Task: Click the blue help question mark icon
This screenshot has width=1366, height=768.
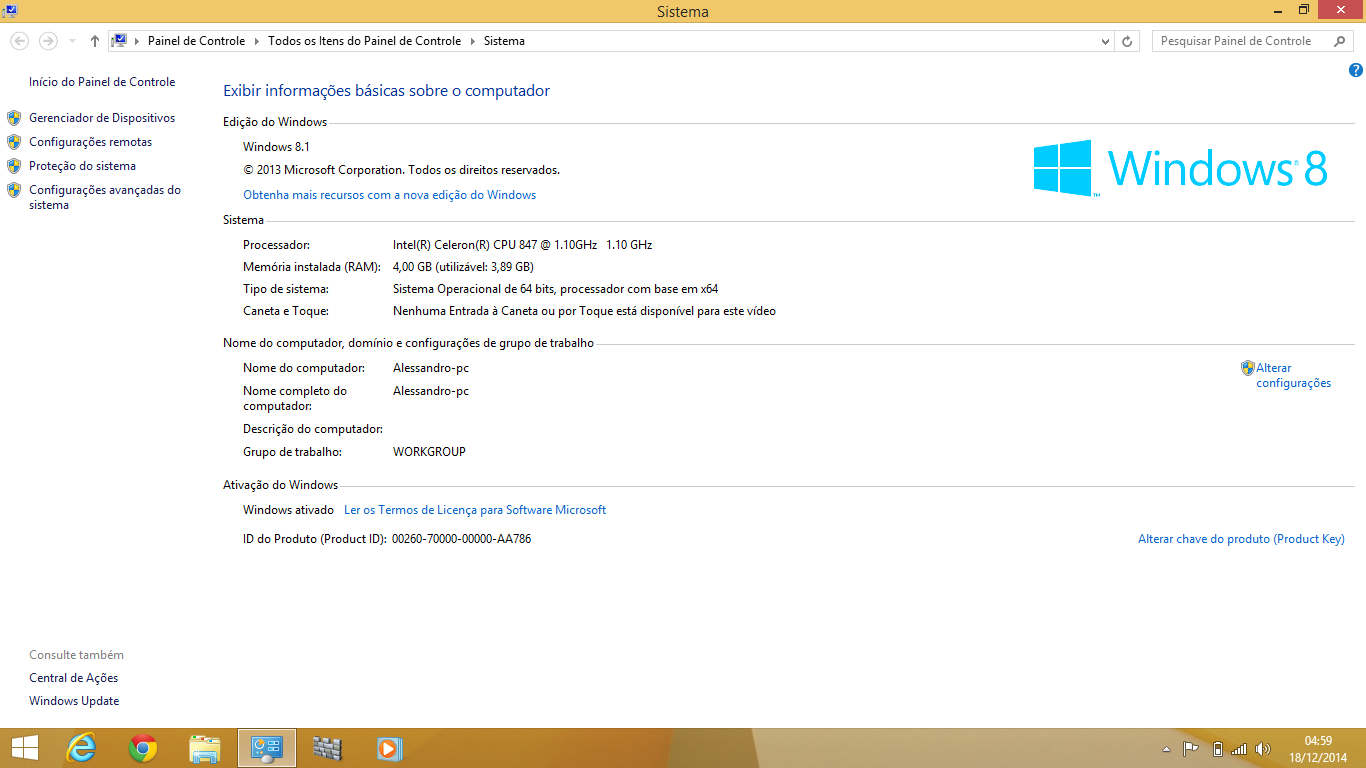Action: [1355, 70]
